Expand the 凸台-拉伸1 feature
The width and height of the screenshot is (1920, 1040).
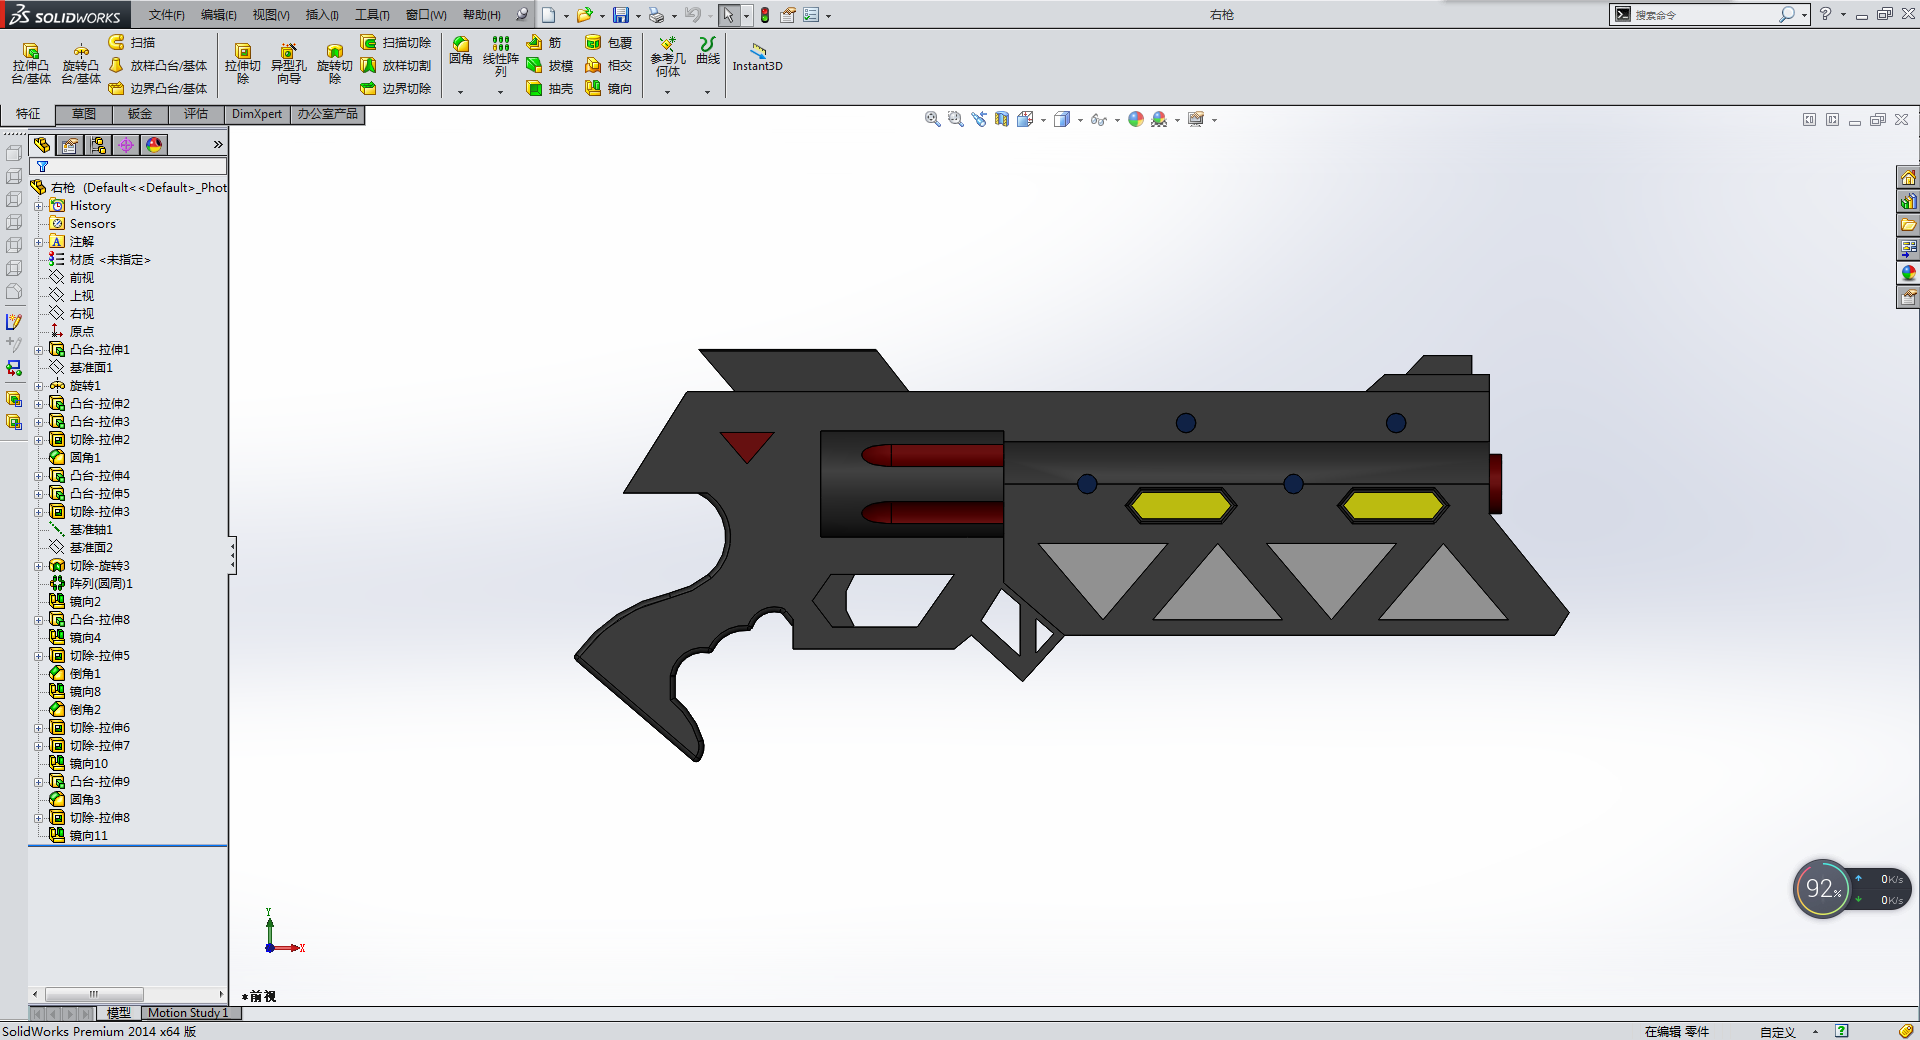(38, 350)
